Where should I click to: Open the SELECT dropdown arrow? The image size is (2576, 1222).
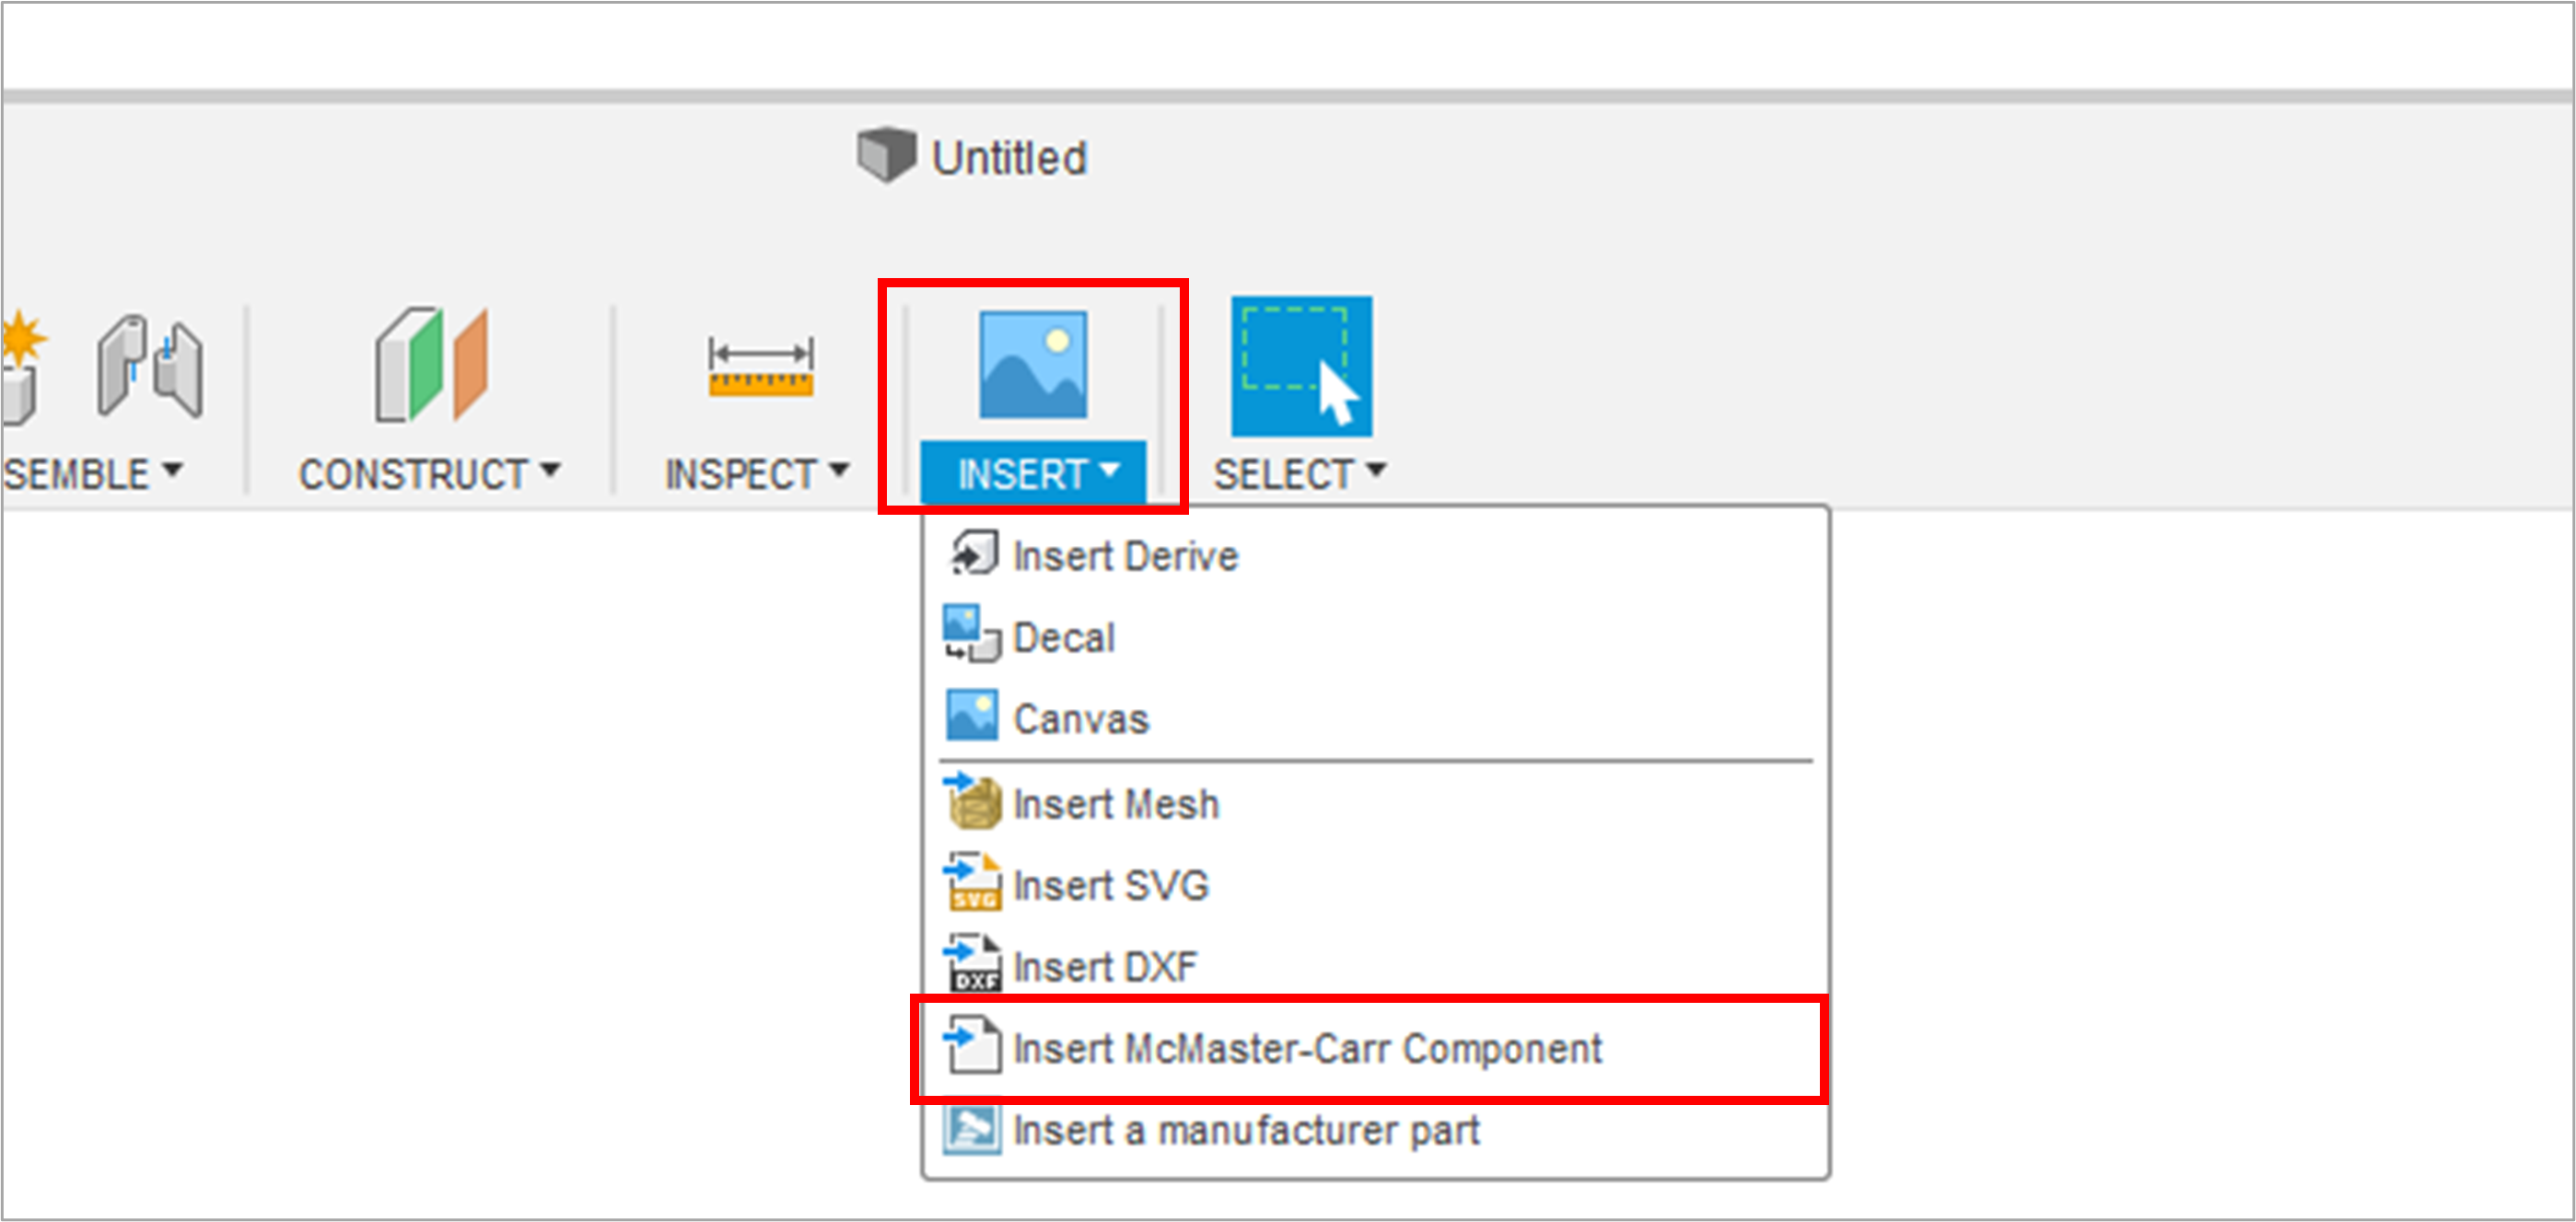pyautogui.click(x=1377, y=469)
